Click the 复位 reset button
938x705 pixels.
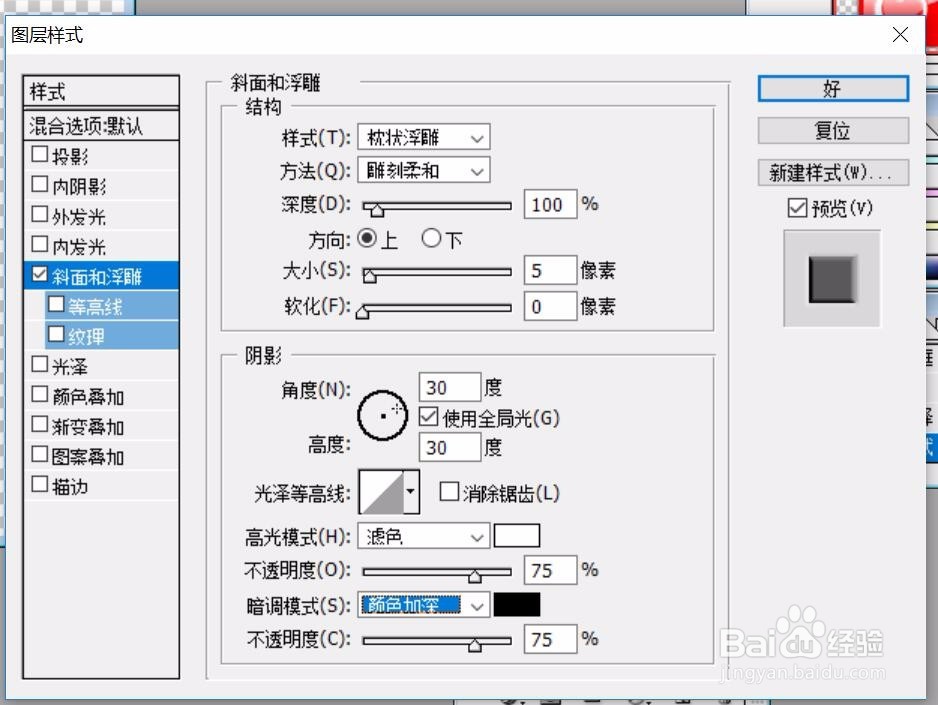pyautogui.click(x=833, y=130)
